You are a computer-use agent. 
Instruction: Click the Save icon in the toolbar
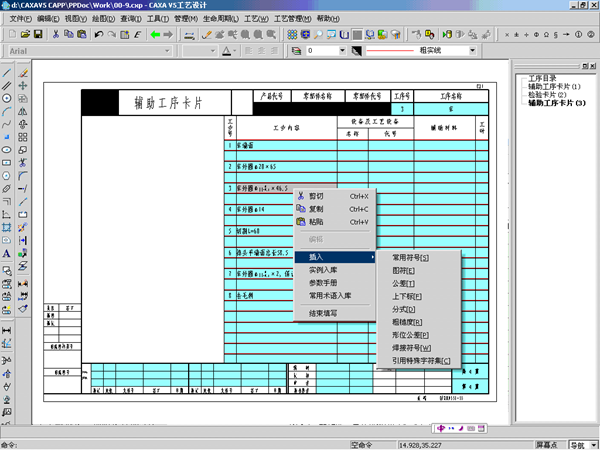(x=37, y=34)
